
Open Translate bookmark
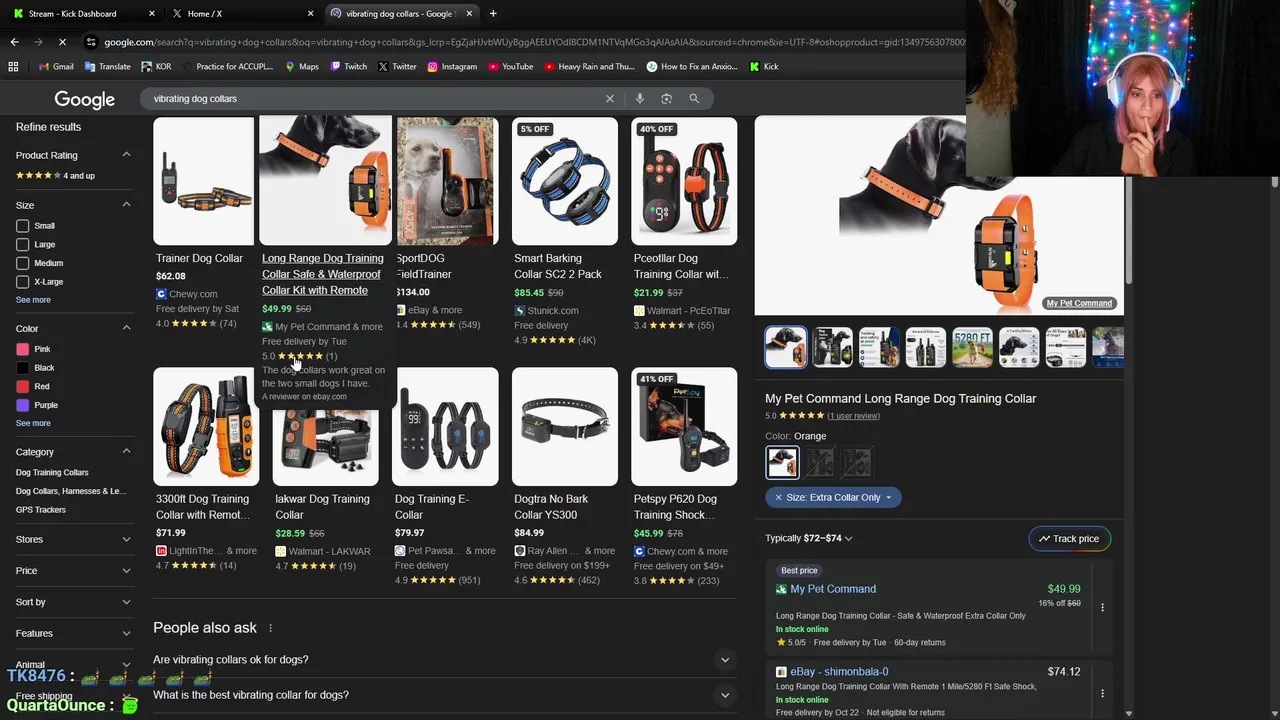[x=108, y=66]
